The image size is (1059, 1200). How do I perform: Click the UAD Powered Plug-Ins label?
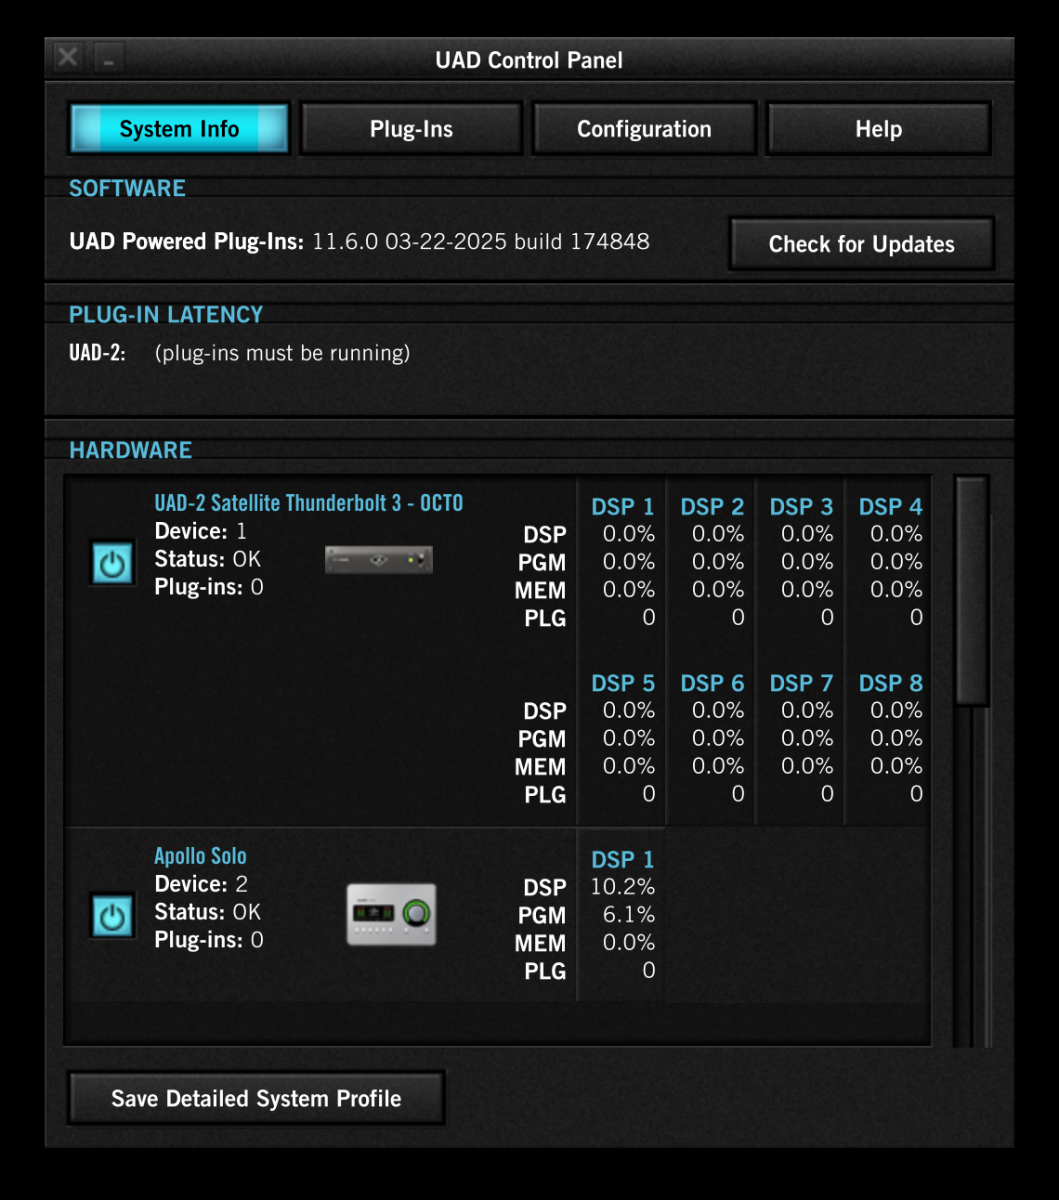point(186,241)
